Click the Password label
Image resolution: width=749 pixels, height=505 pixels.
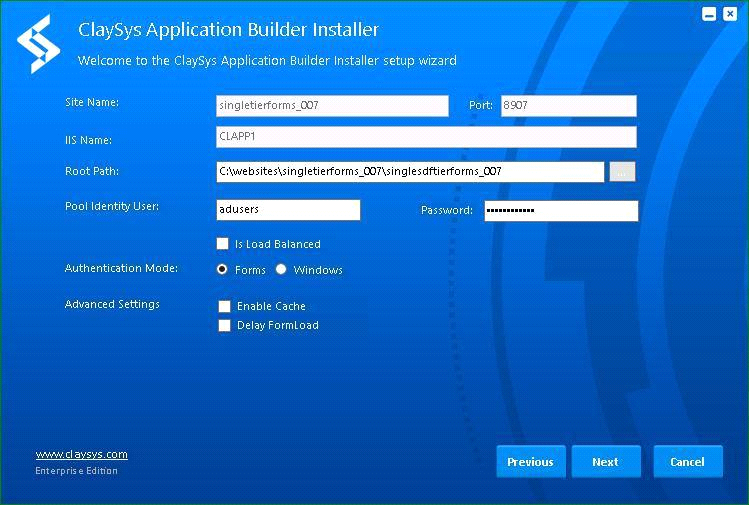(x=447, y=210)
